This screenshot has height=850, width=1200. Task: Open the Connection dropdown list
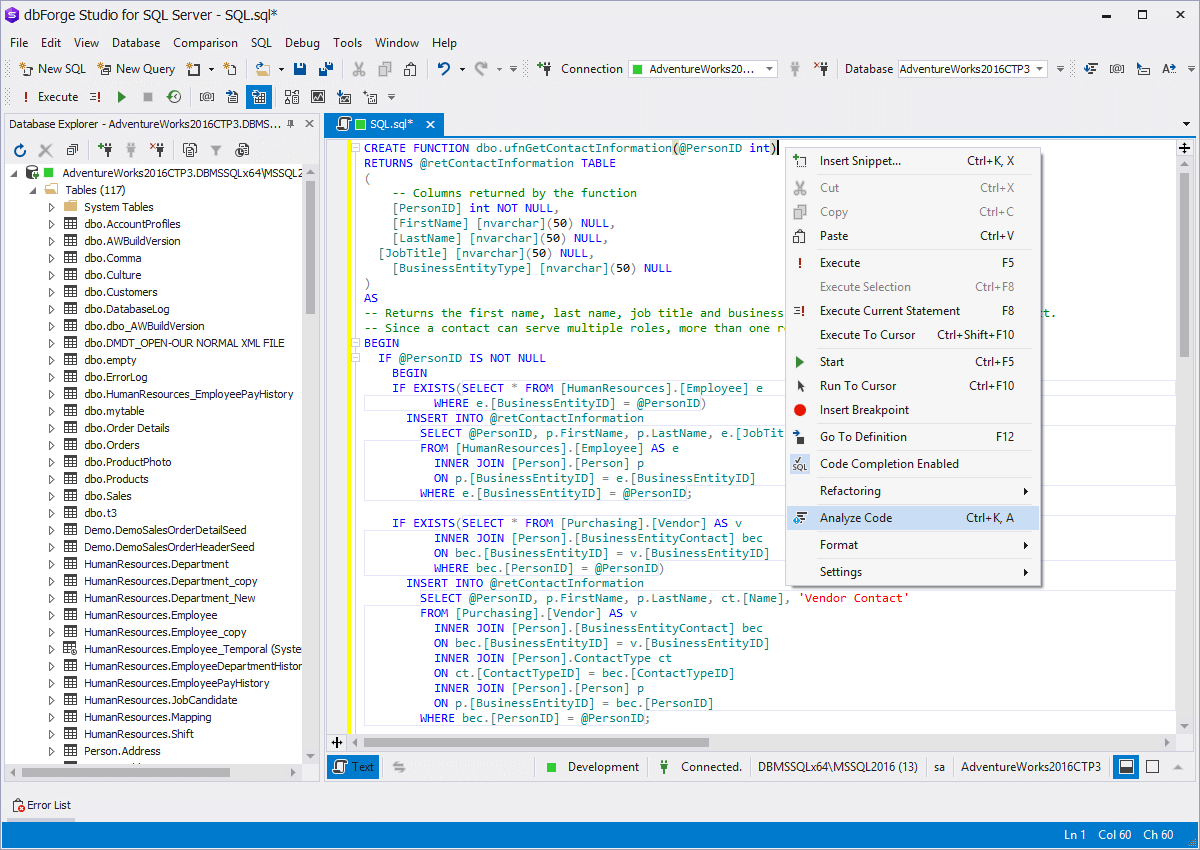[770, 69]
